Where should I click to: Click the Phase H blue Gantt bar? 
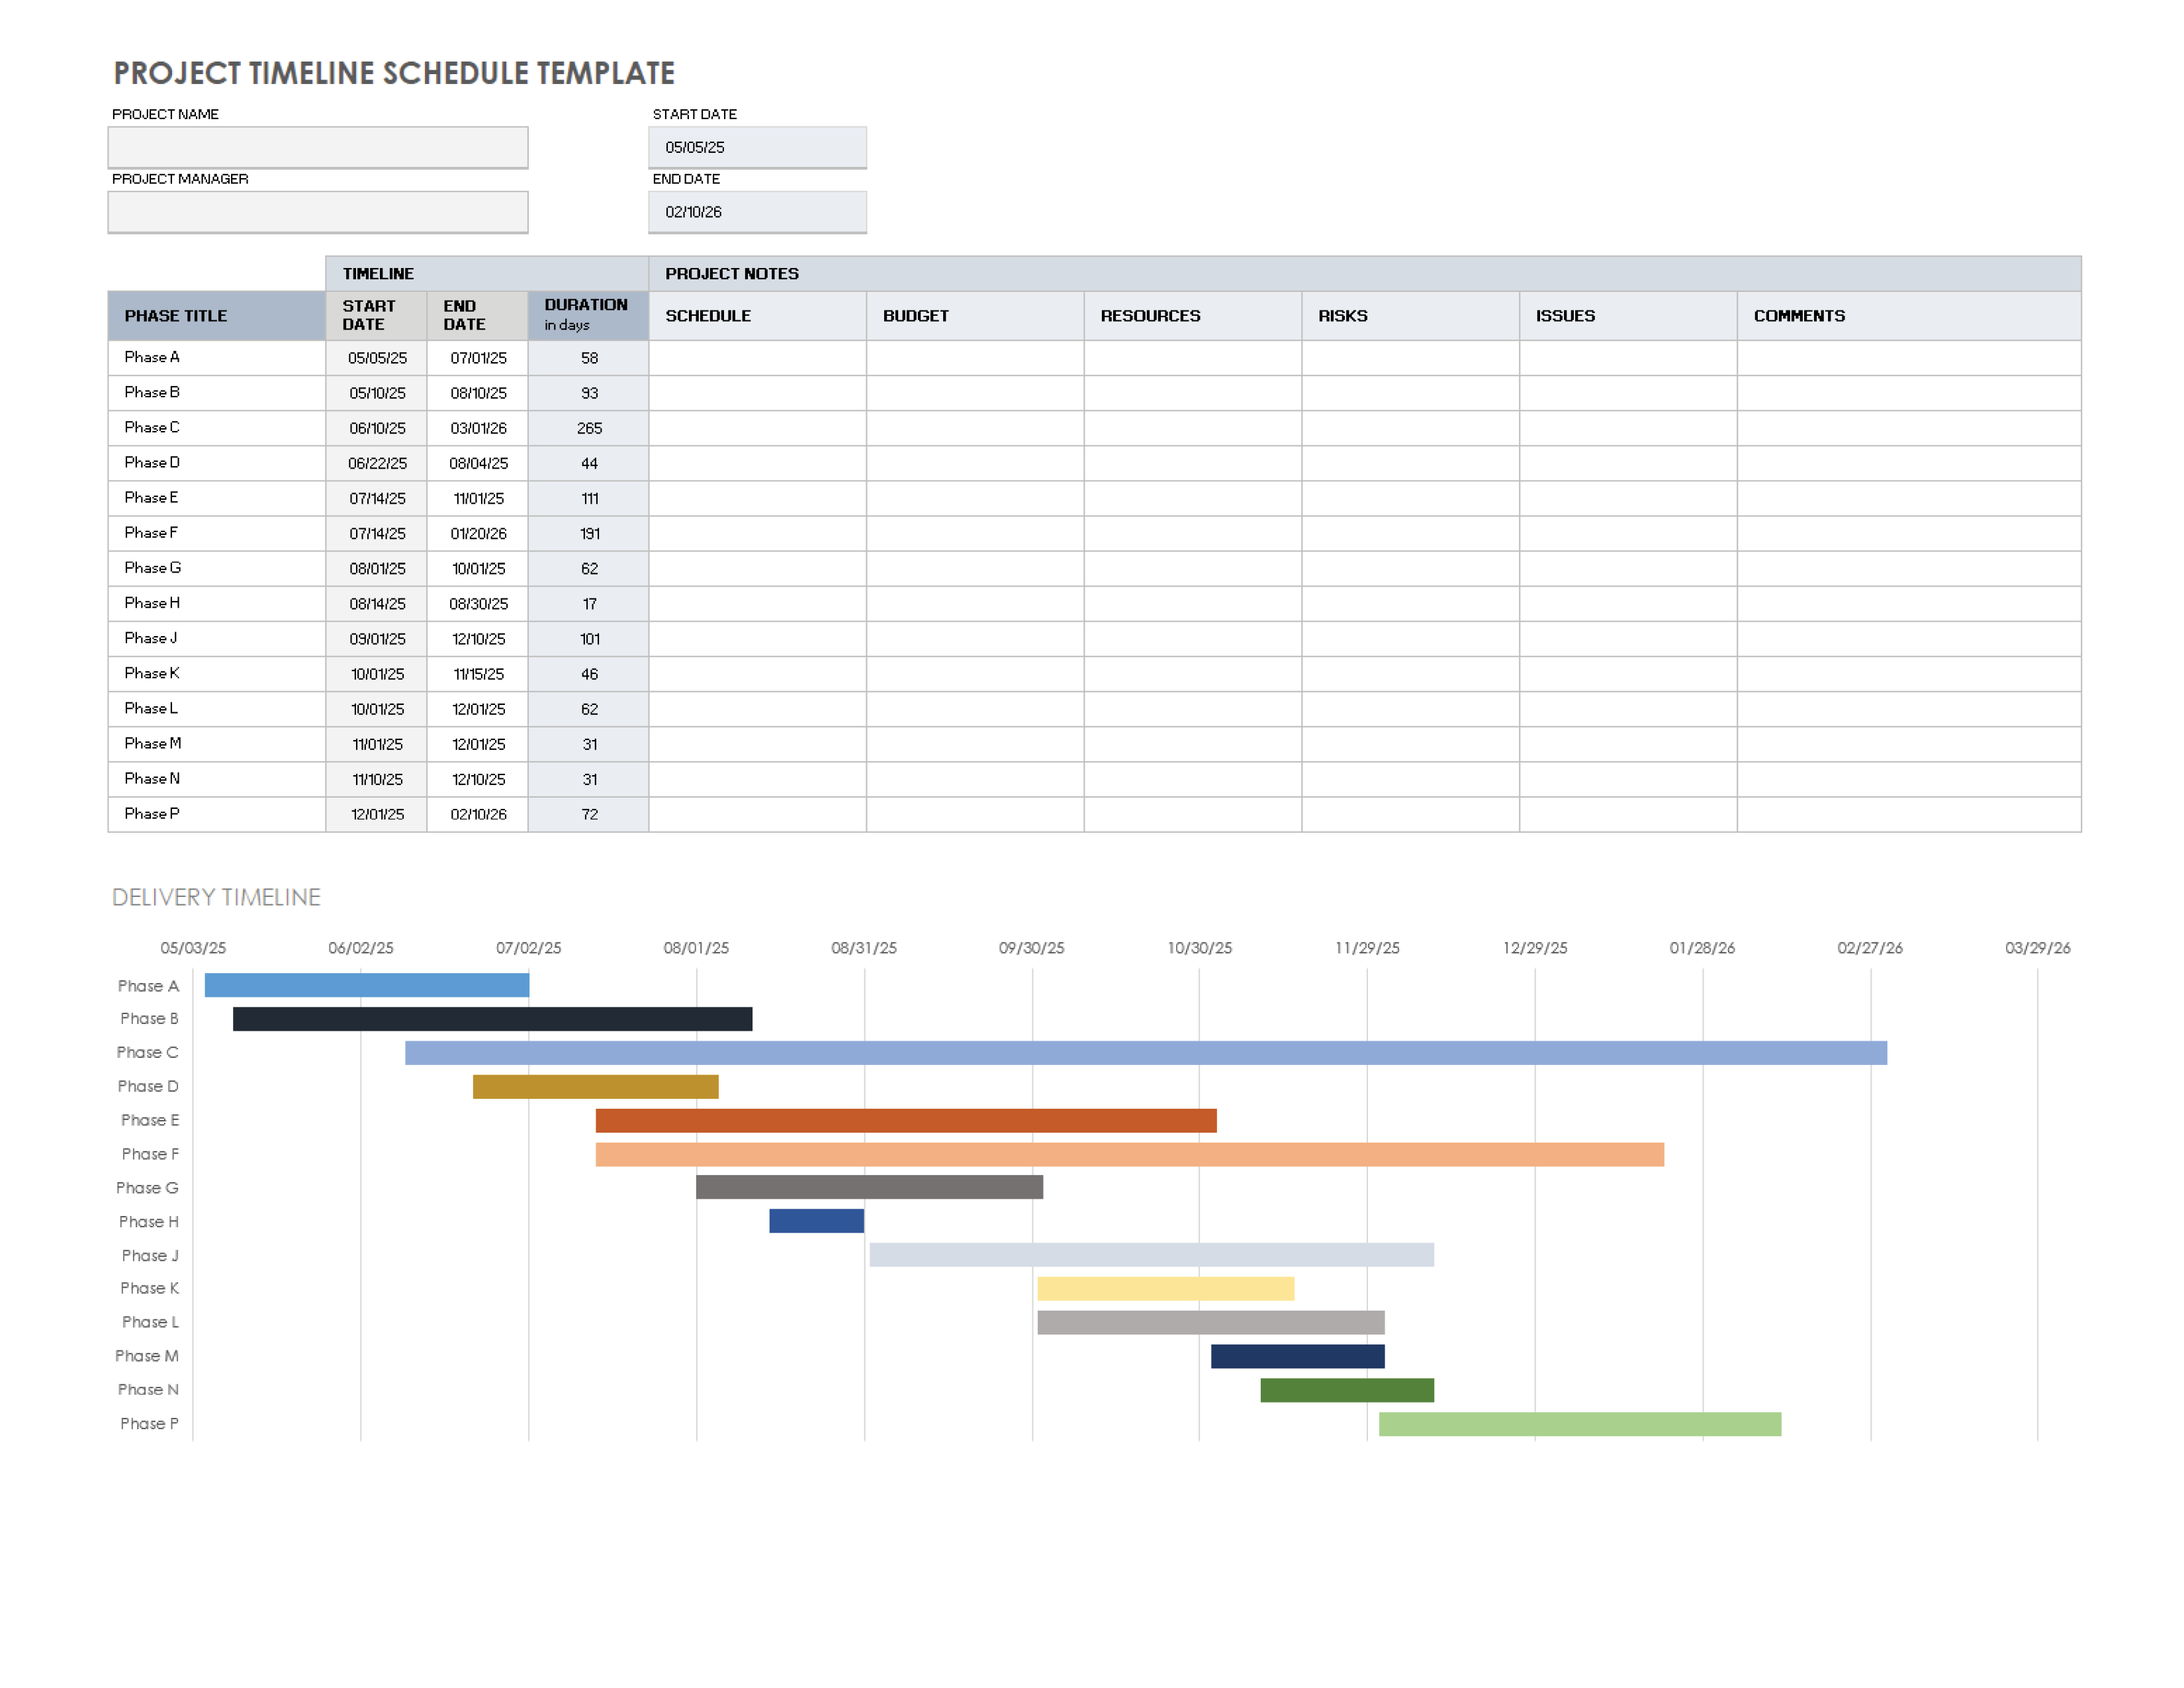816,1221
